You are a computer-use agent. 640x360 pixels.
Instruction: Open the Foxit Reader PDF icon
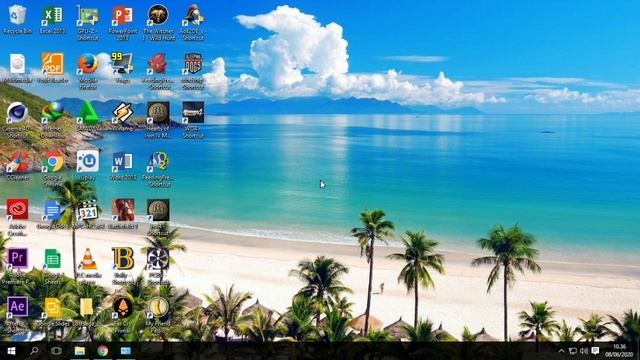pos(52,64)
